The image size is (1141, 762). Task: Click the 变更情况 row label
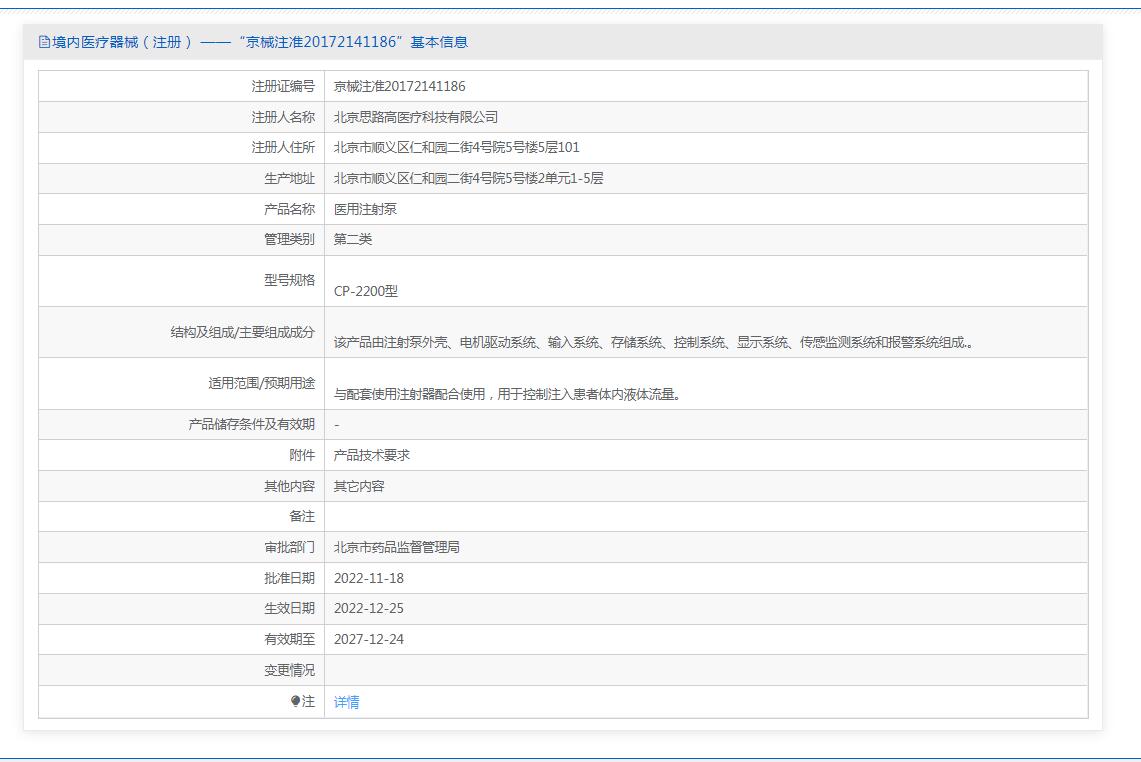click(290, 670)
